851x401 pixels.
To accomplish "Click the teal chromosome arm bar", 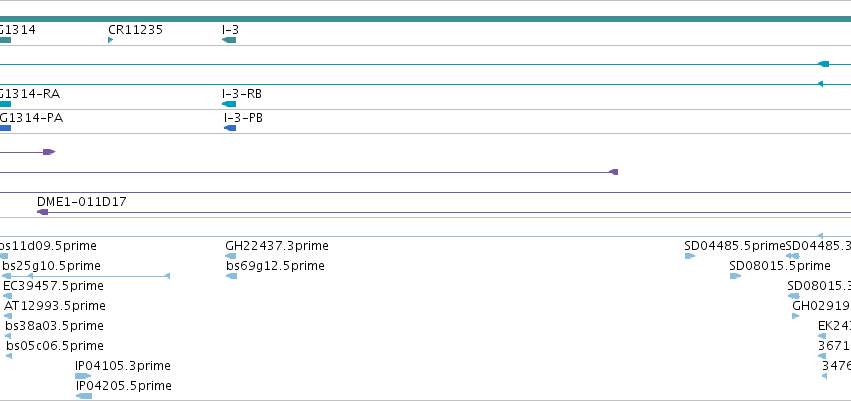I will (x=426, y=19).
